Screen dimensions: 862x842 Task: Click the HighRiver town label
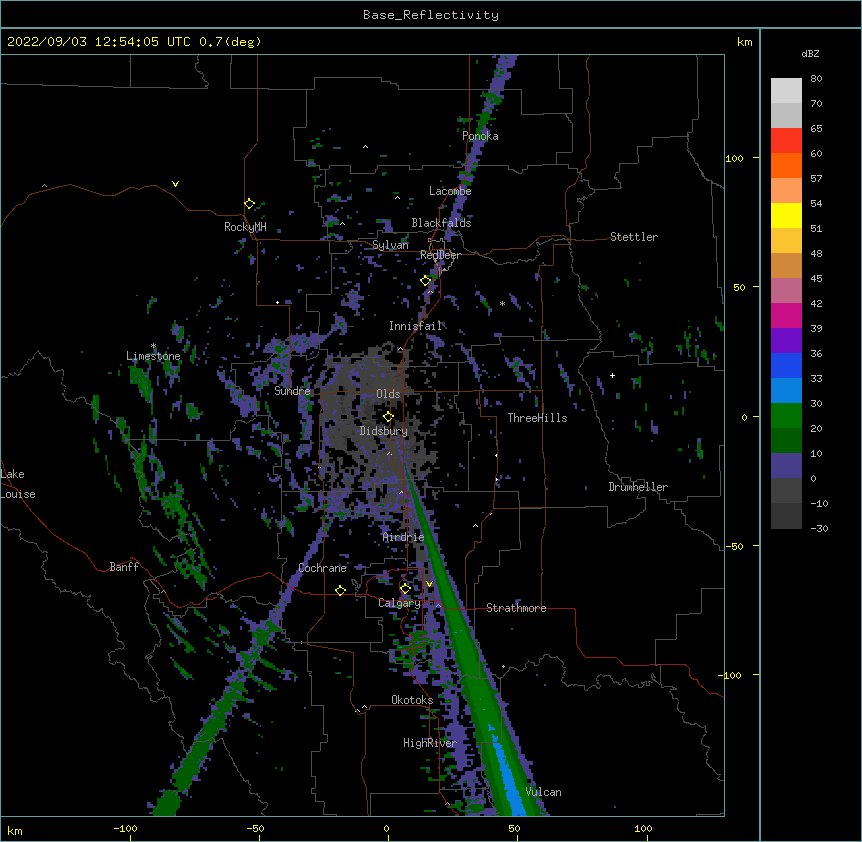429,743
